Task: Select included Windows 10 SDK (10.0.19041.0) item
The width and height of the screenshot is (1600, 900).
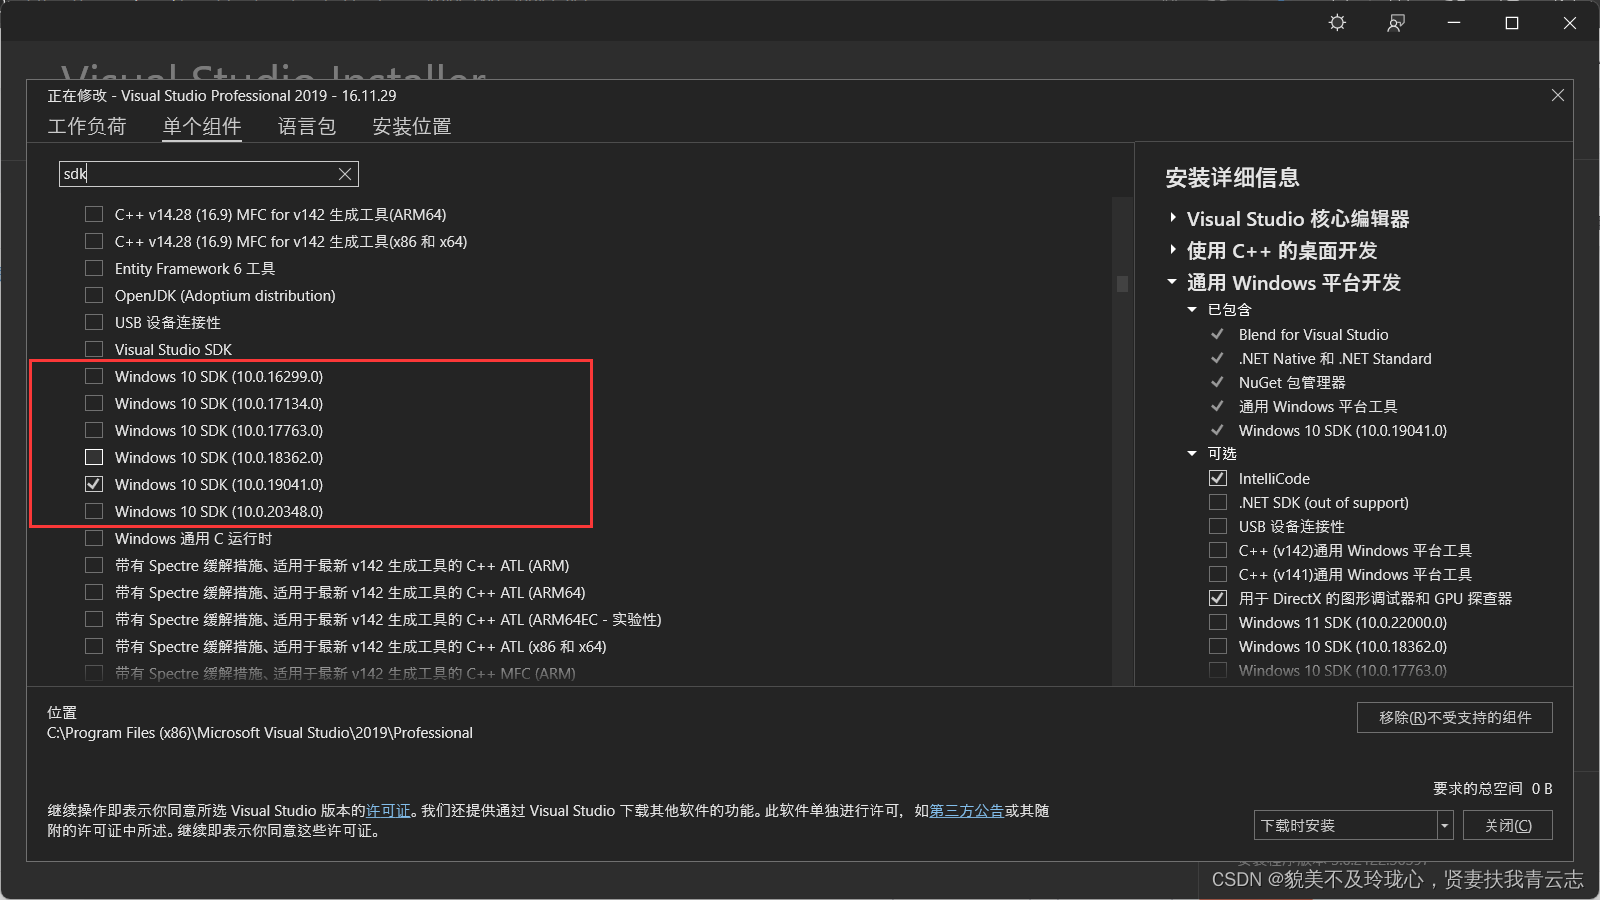Action: click(x=1342, y=431)
